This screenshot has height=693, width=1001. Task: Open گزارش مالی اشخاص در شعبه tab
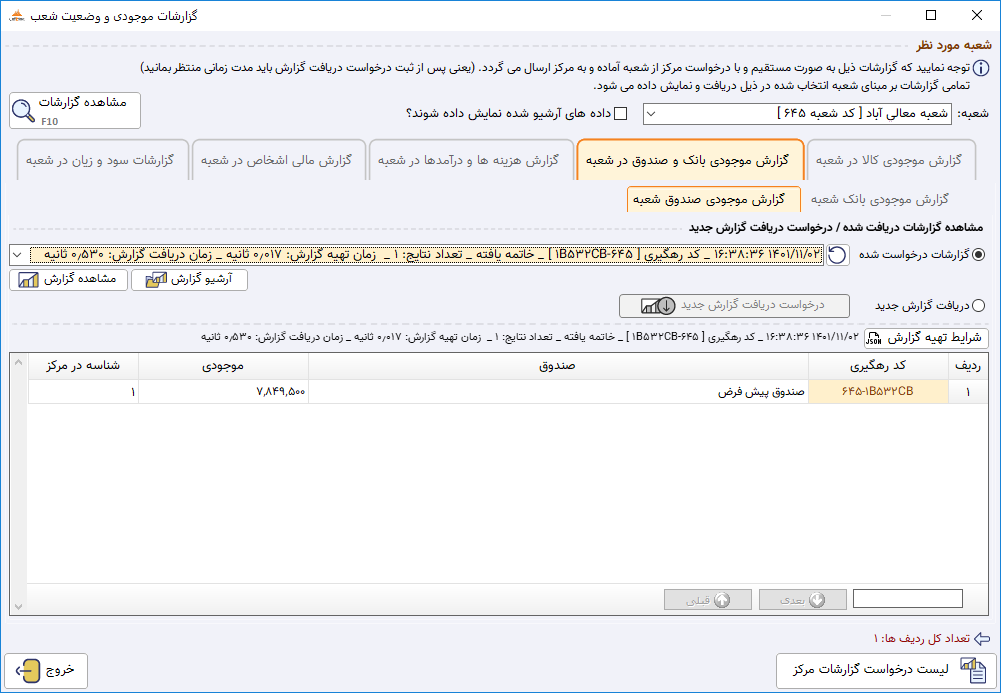pyautogui.click(x=278, y=160)
